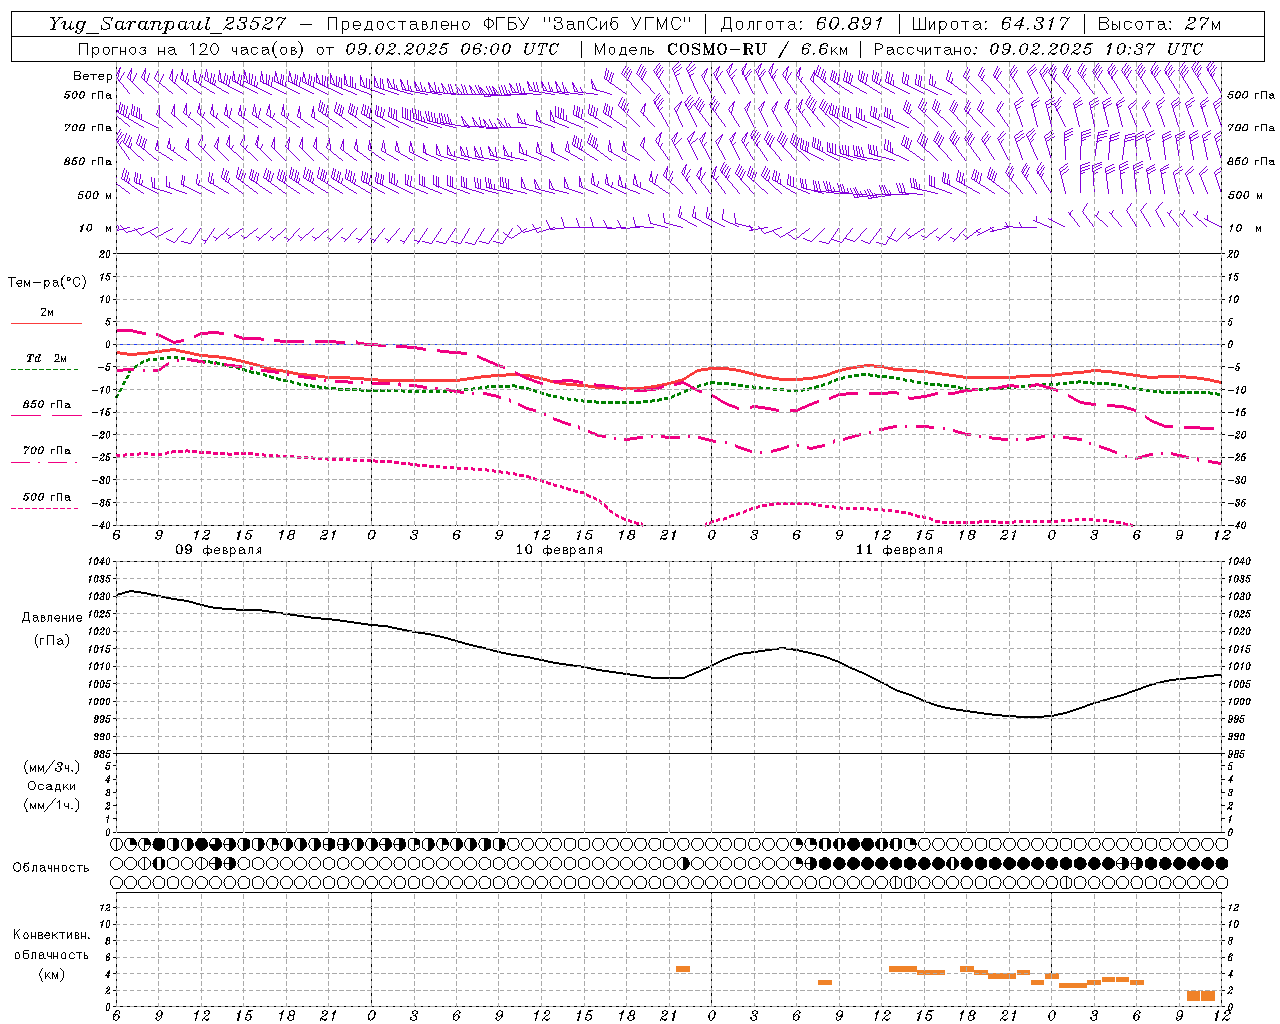
Task: Click the '700 гПа' temperature legend label
Action: [47, 450]
